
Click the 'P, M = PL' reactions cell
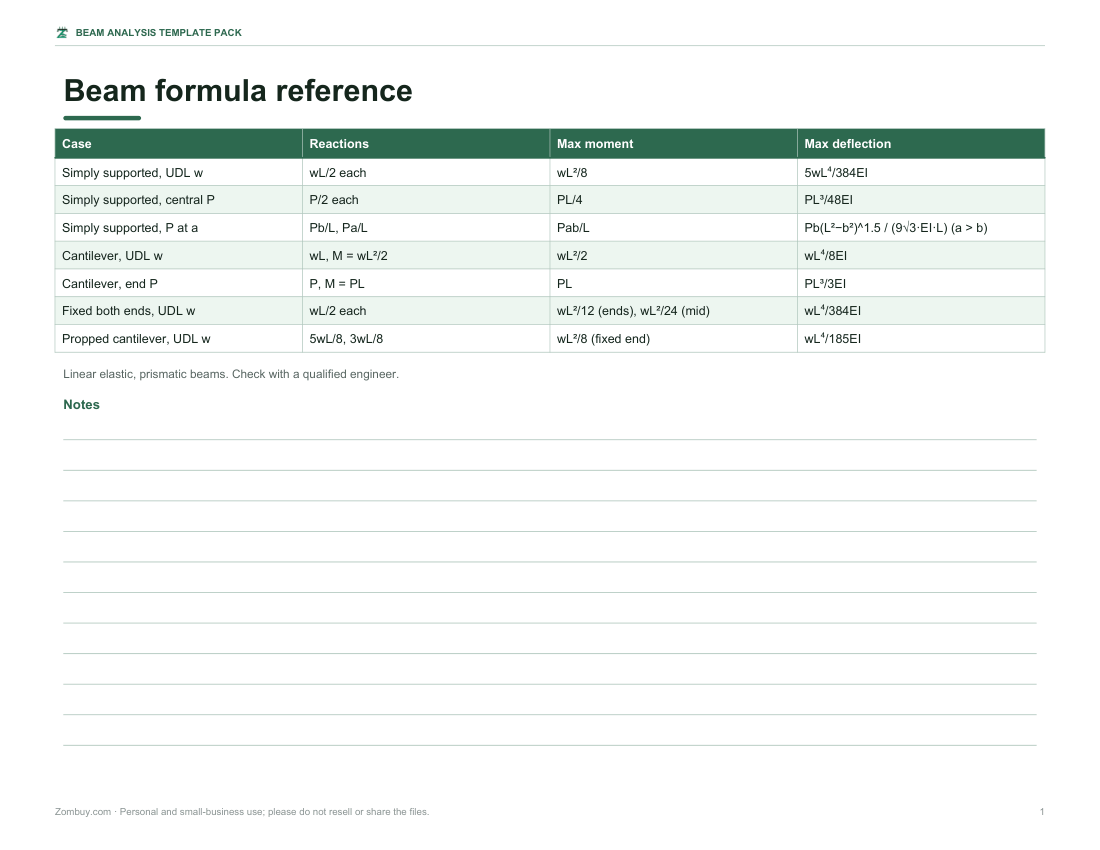426,283
